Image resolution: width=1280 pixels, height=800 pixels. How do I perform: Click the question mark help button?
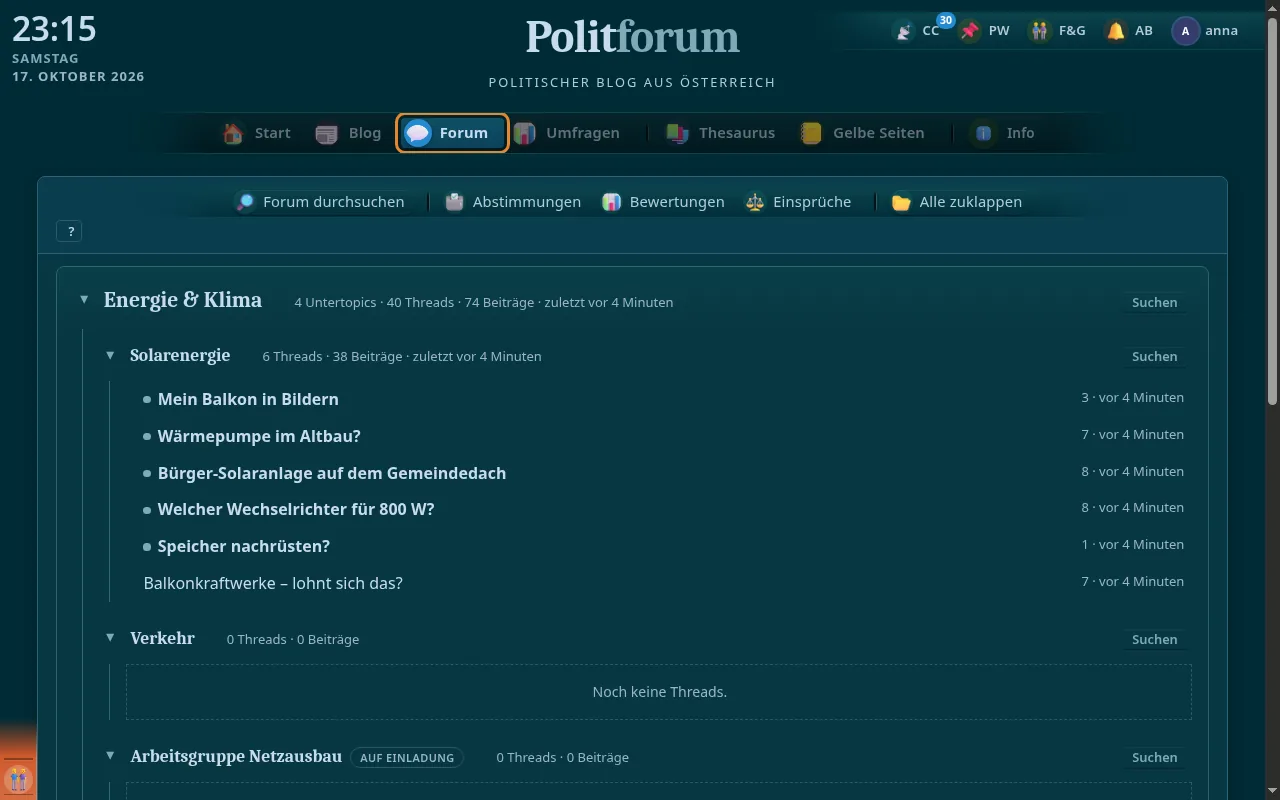pos(70,231)
